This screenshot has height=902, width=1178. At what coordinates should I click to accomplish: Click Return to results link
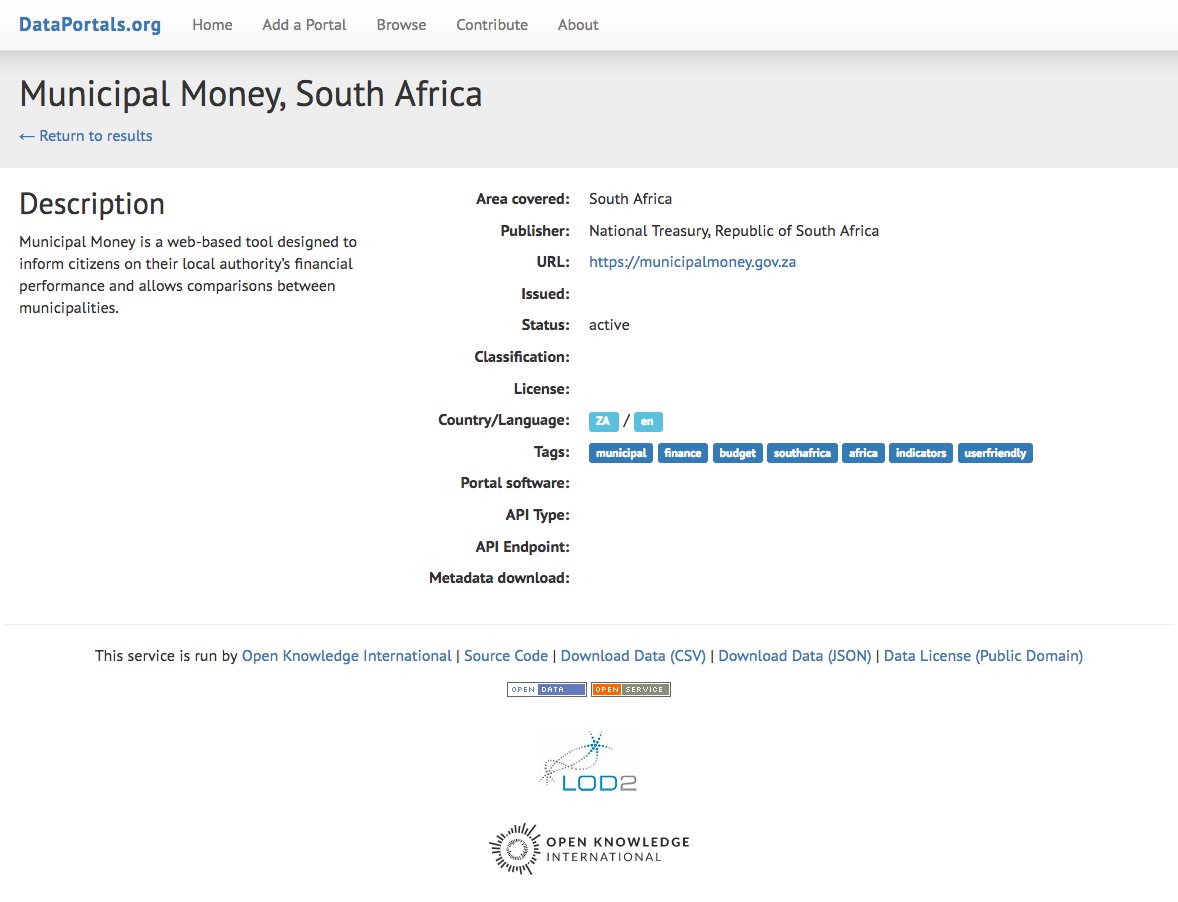[x=86, y=136]
